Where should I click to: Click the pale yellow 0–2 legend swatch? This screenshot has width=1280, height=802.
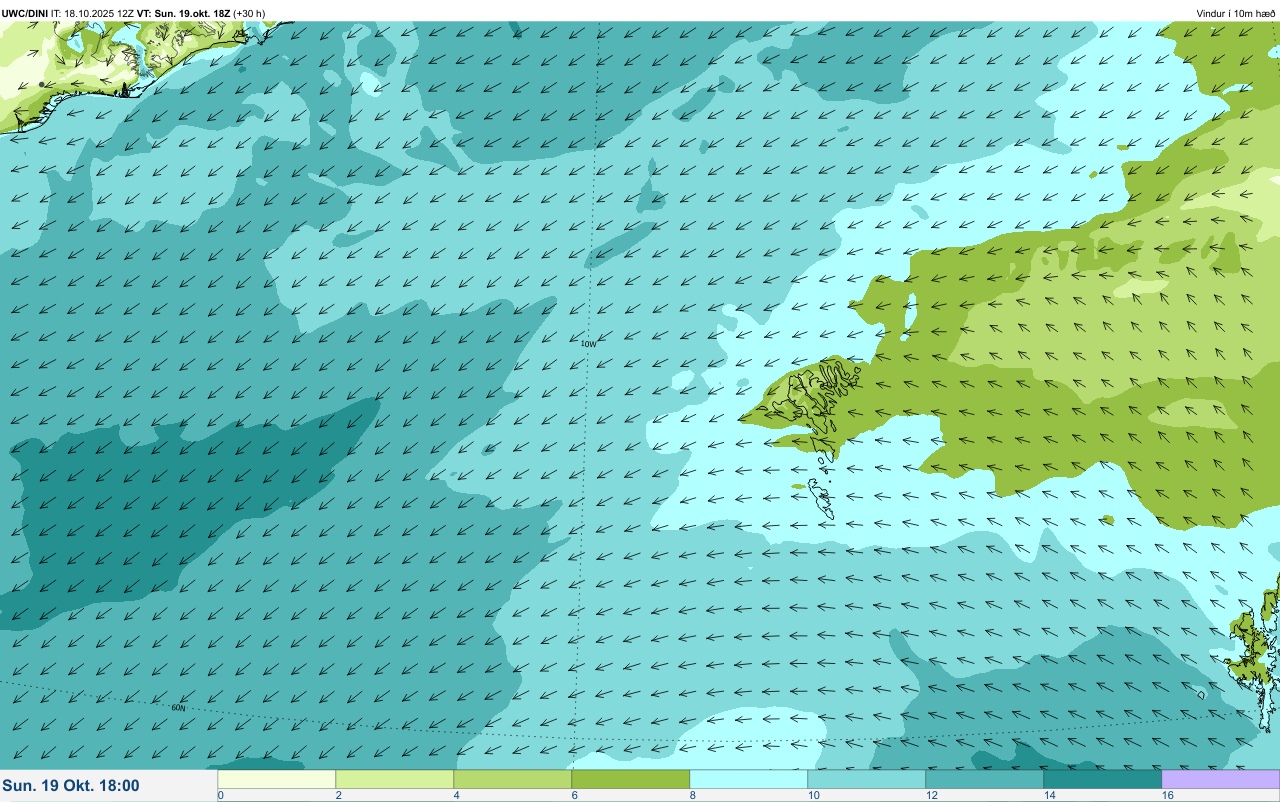tap(276, 779)
